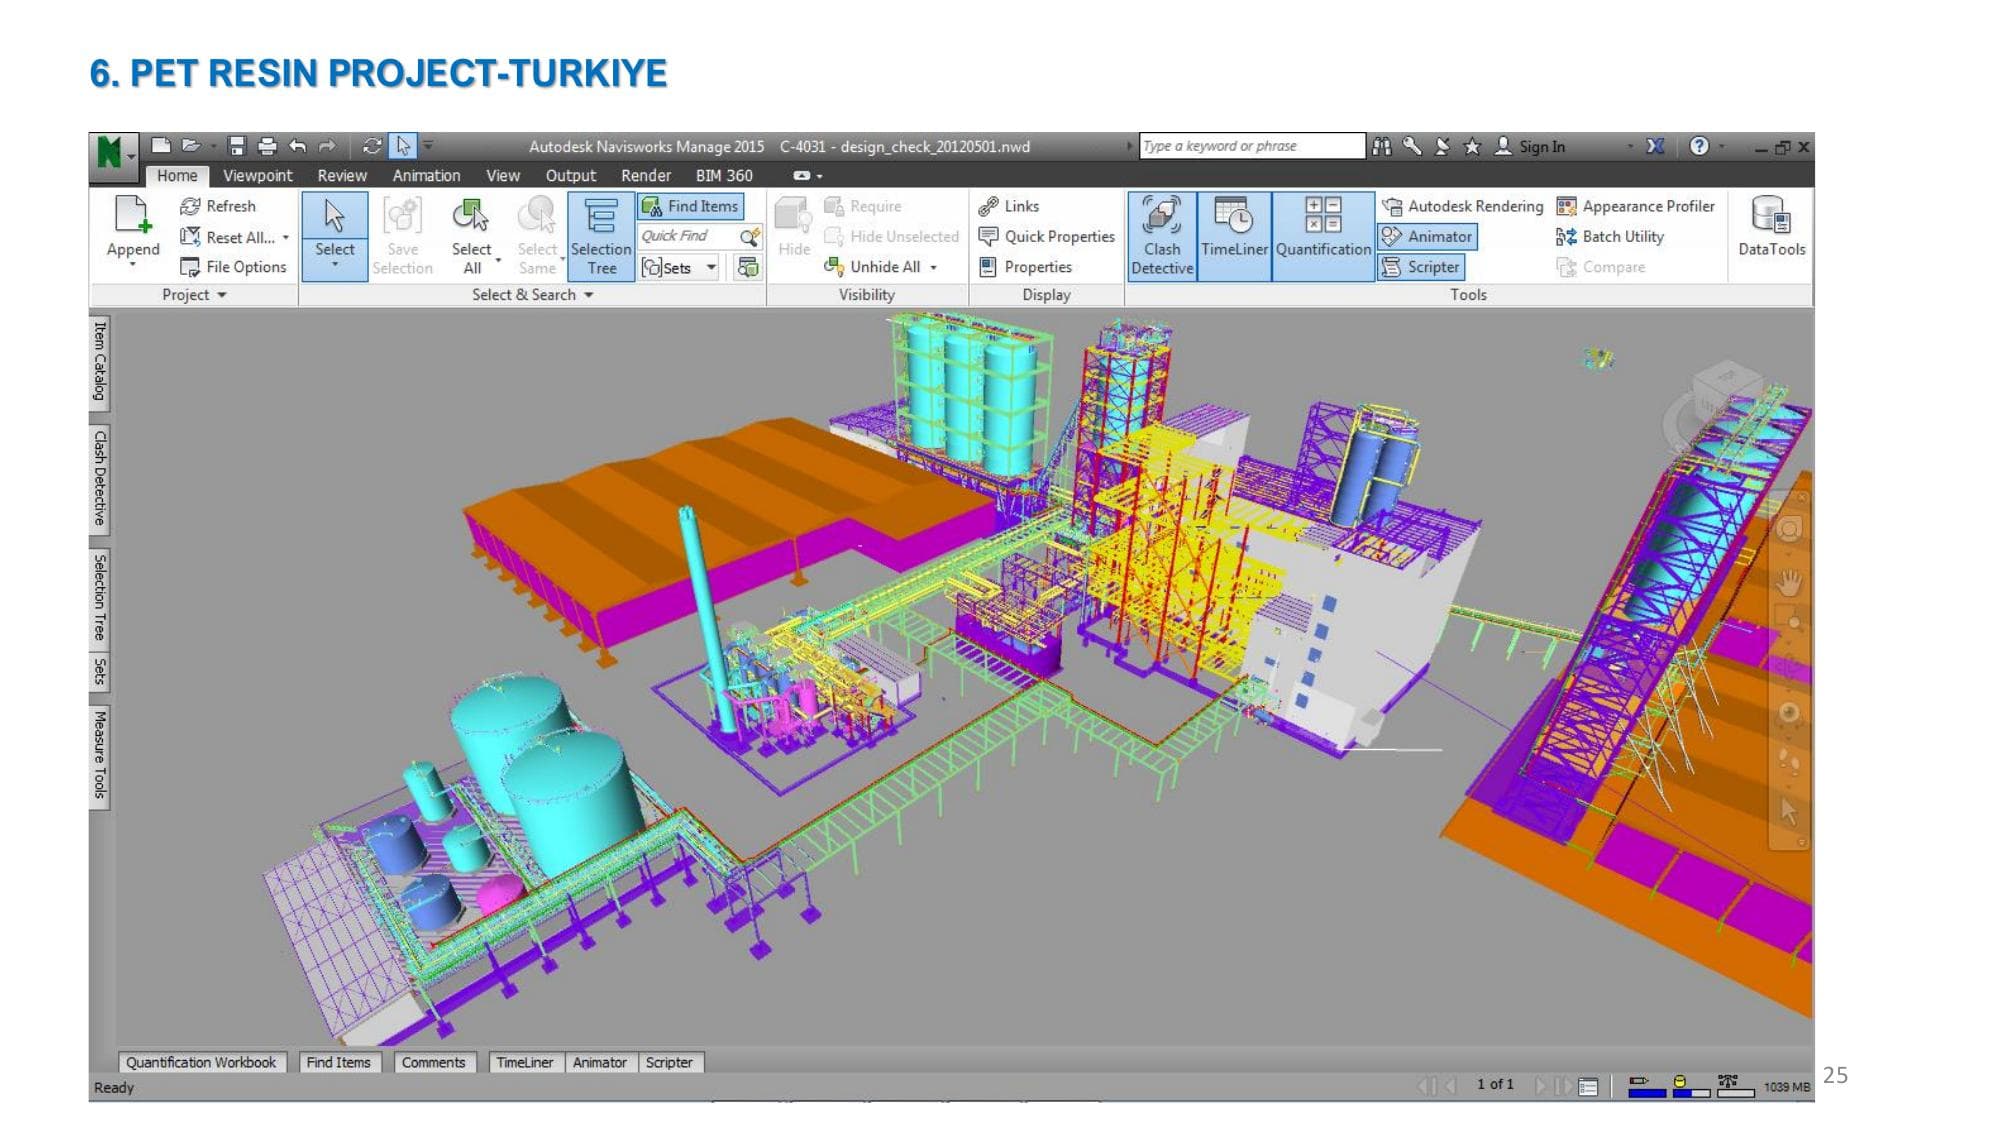The image size is (2000, 1125).
Task: Expand the Select & Search panel arrow
Action: 589,295
